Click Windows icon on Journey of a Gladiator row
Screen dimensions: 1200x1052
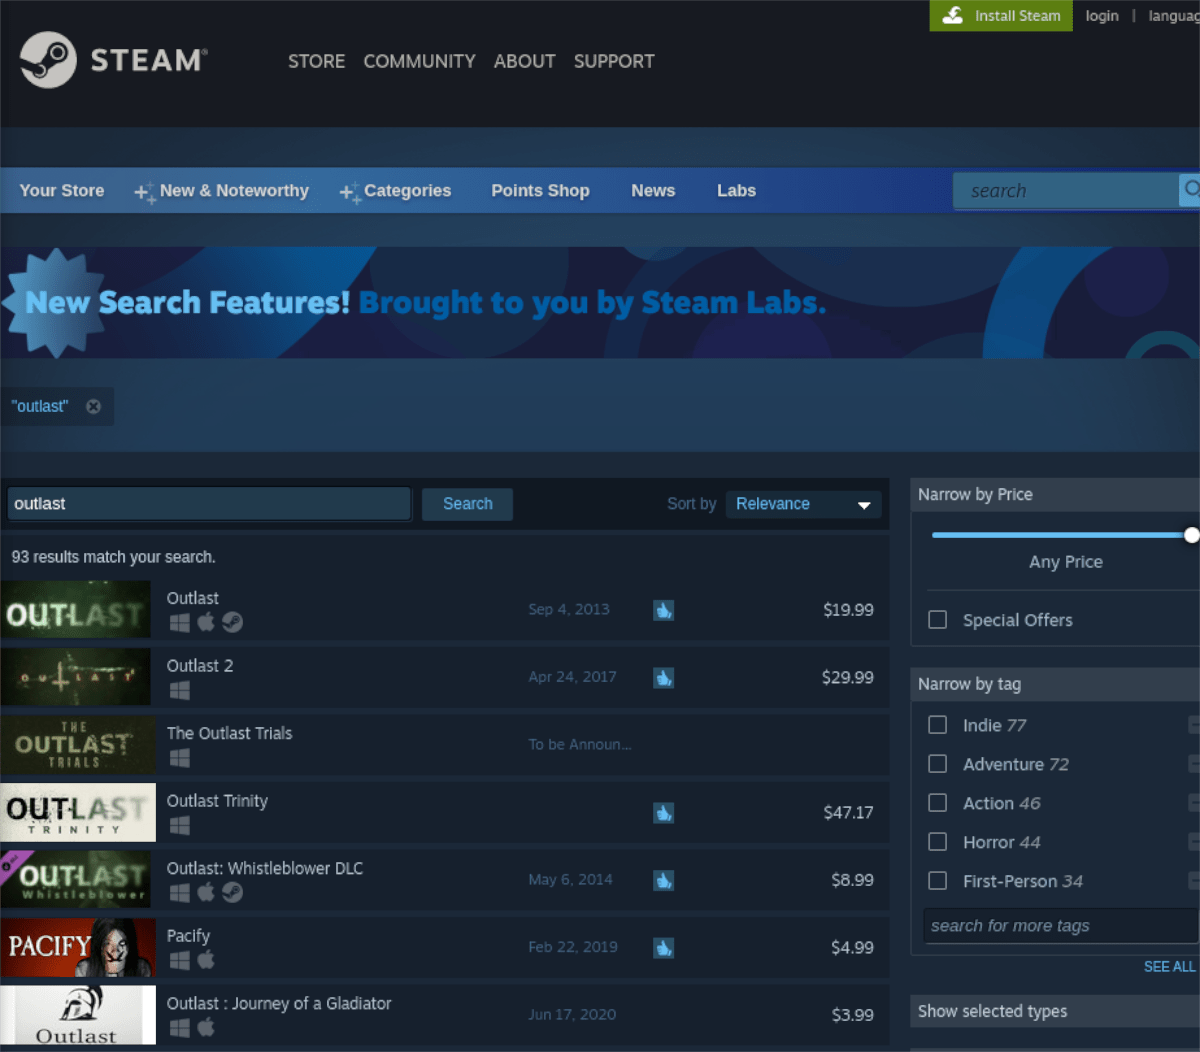click(179, 1028)
